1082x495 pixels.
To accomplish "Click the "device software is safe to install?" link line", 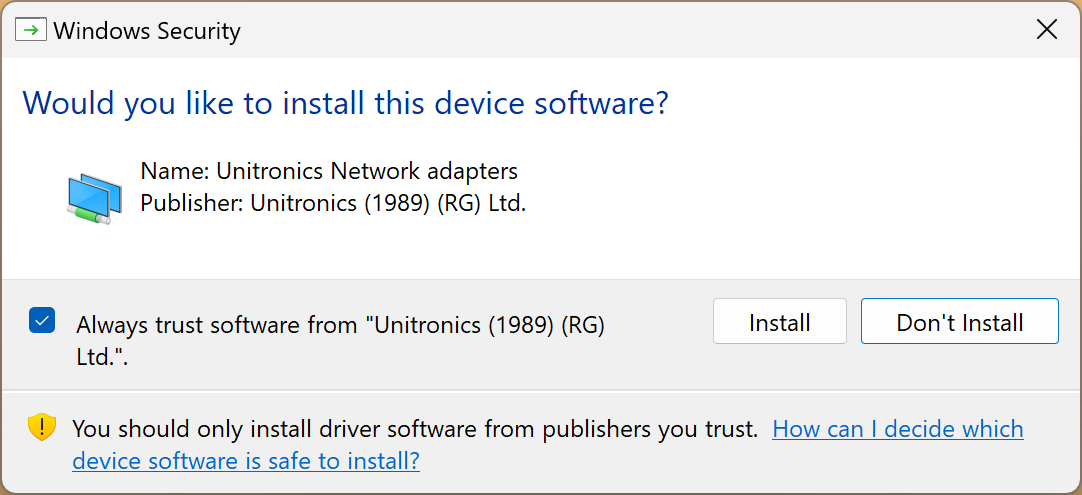I will point(245,461).
